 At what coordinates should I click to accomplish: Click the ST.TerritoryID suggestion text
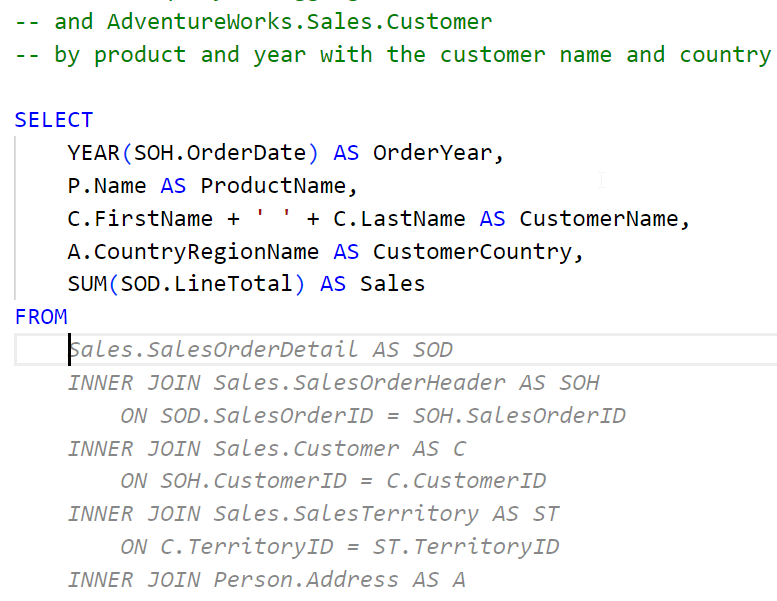(486, 547)
